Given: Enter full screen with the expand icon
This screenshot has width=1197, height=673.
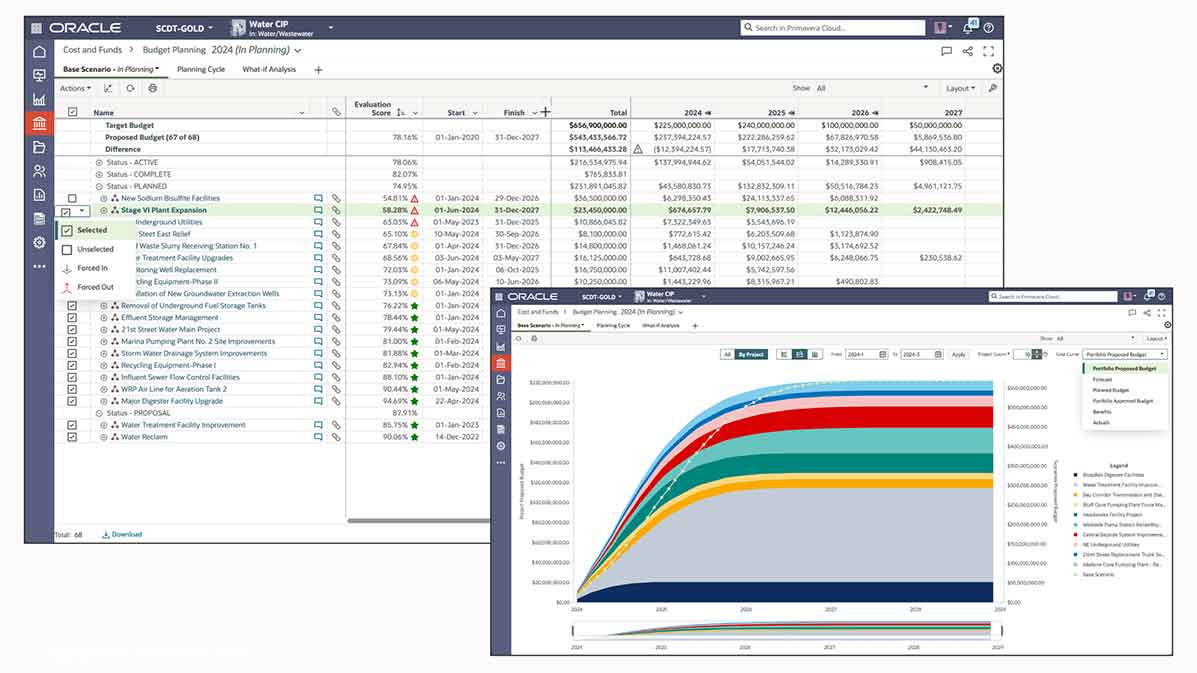Looking at the screenshot, I should click(x=989, y=51).
